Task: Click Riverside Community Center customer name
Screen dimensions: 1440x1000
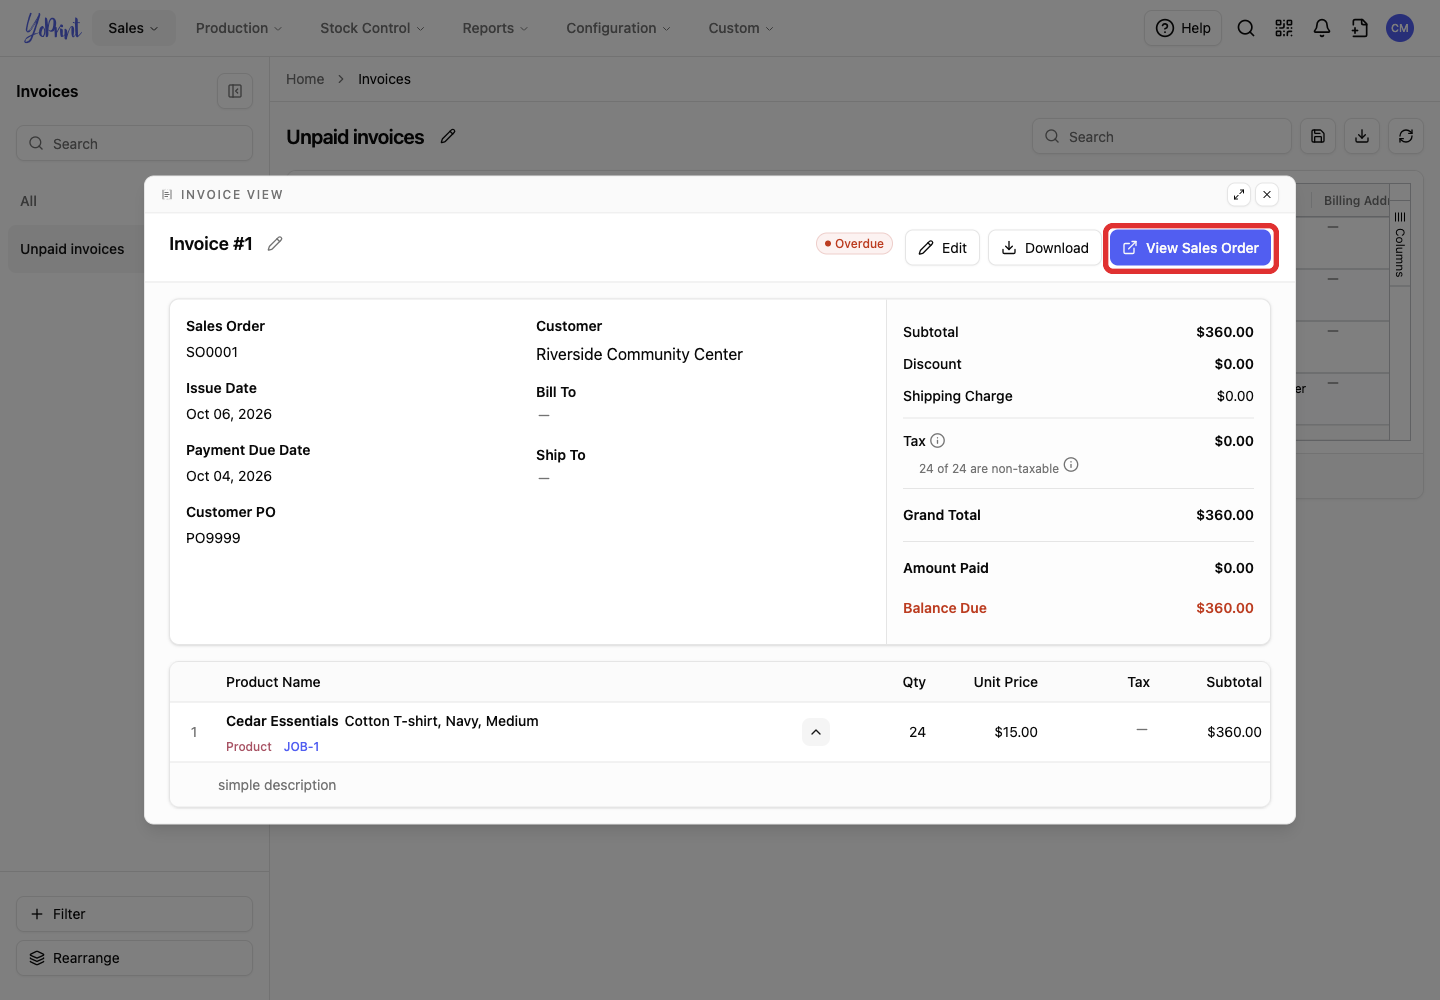Action: point(639,354)
